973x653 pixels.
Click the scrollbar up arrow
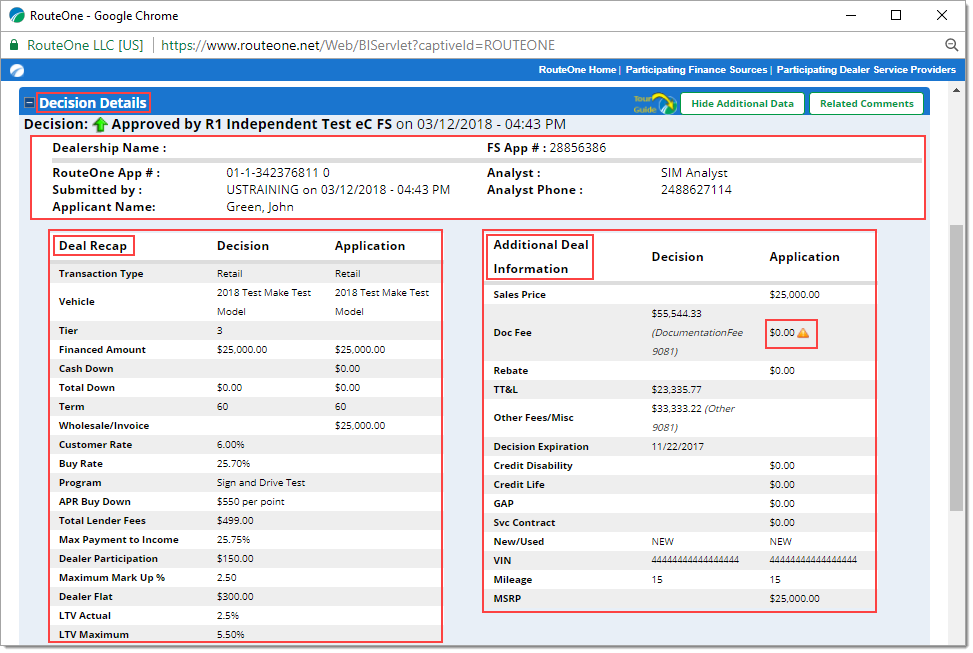tap(956, 91)
